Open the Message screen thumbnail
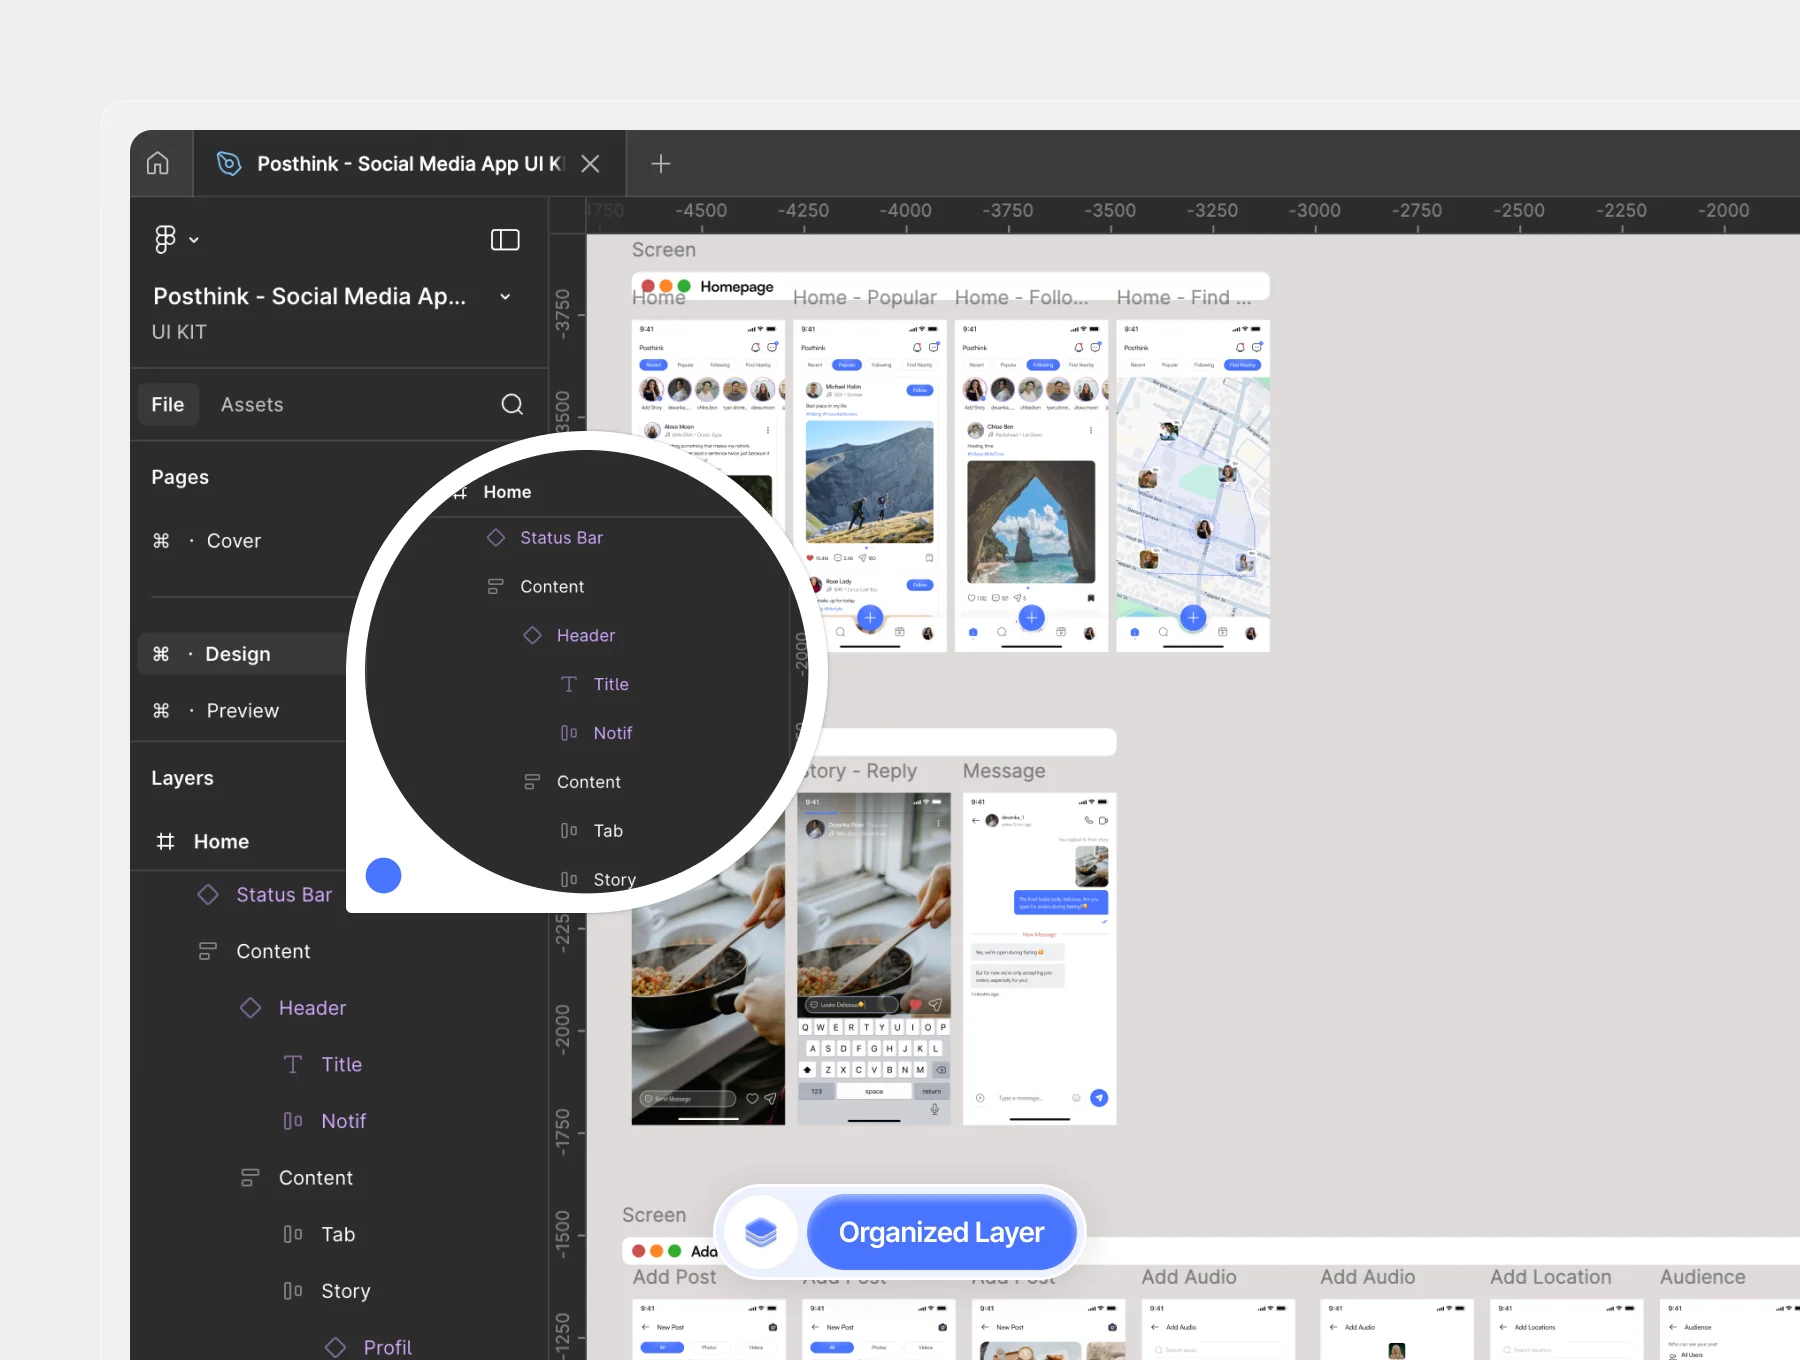 pyautogui.click(x=1039, y=959)
